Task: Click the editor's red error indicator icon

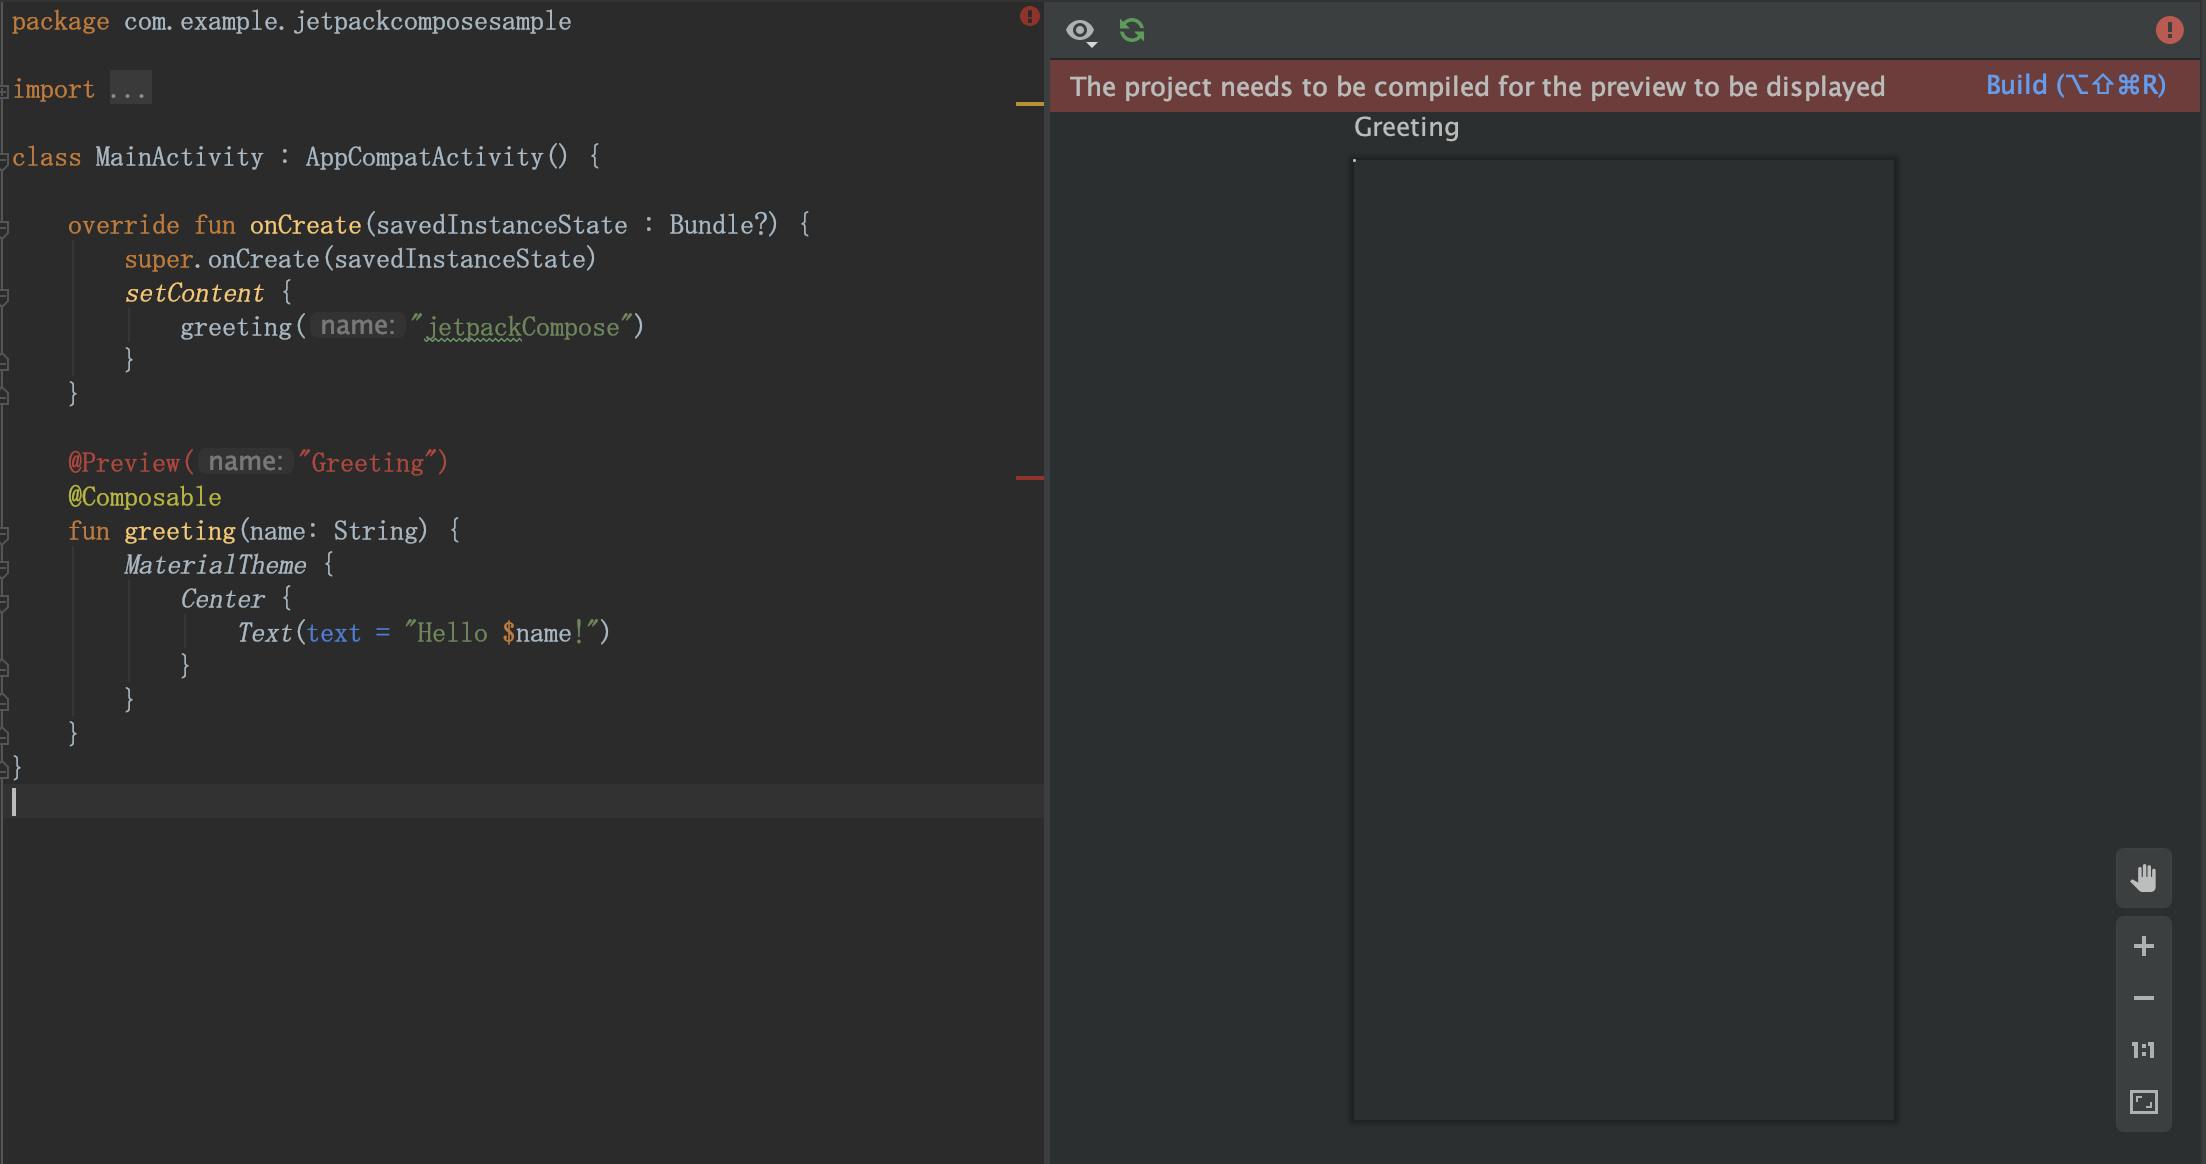Action: 1029,16
